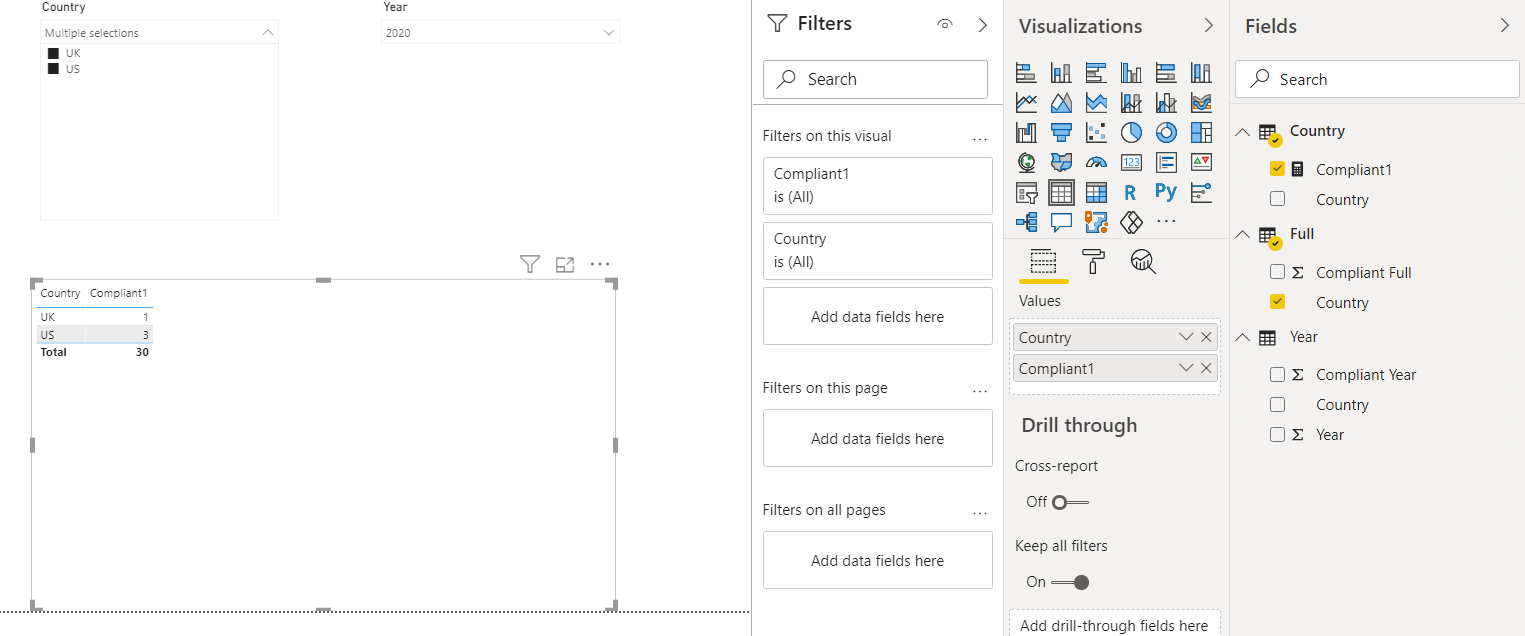Check Country field under Country table
The height and width of the screenshot is (636, 1525).
coord(1277,199)
